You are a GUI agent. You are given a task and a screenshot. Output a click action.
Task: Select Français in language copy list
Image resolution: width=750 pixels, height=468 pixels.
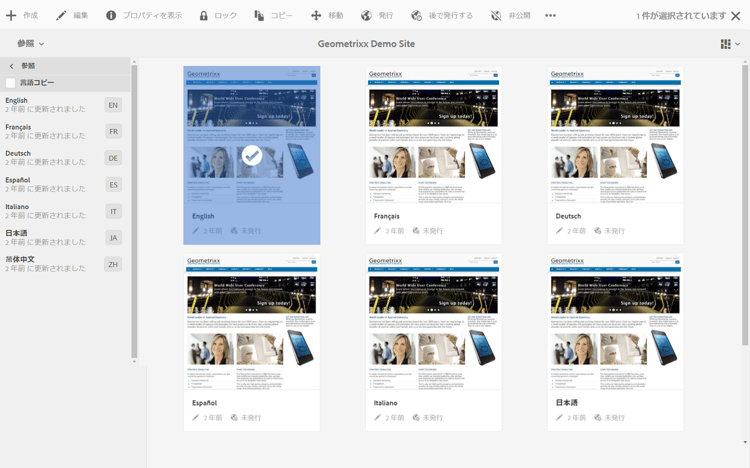coord(65,131)
